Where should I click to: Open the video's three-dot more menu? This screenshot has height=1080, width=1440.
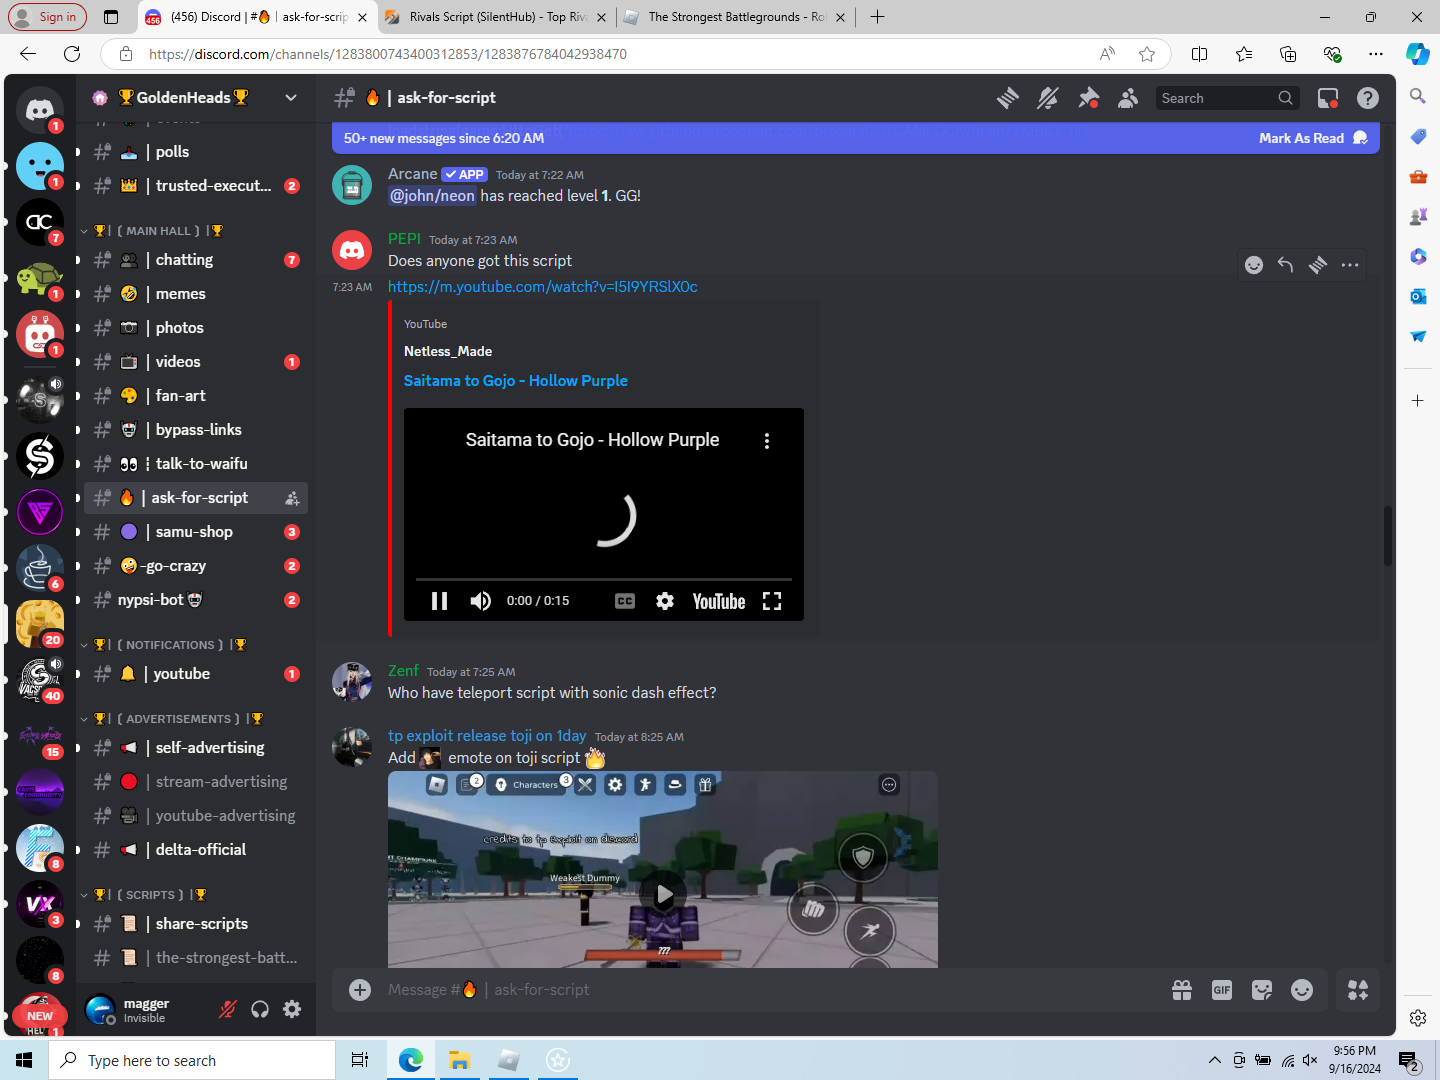click(767, 441)
